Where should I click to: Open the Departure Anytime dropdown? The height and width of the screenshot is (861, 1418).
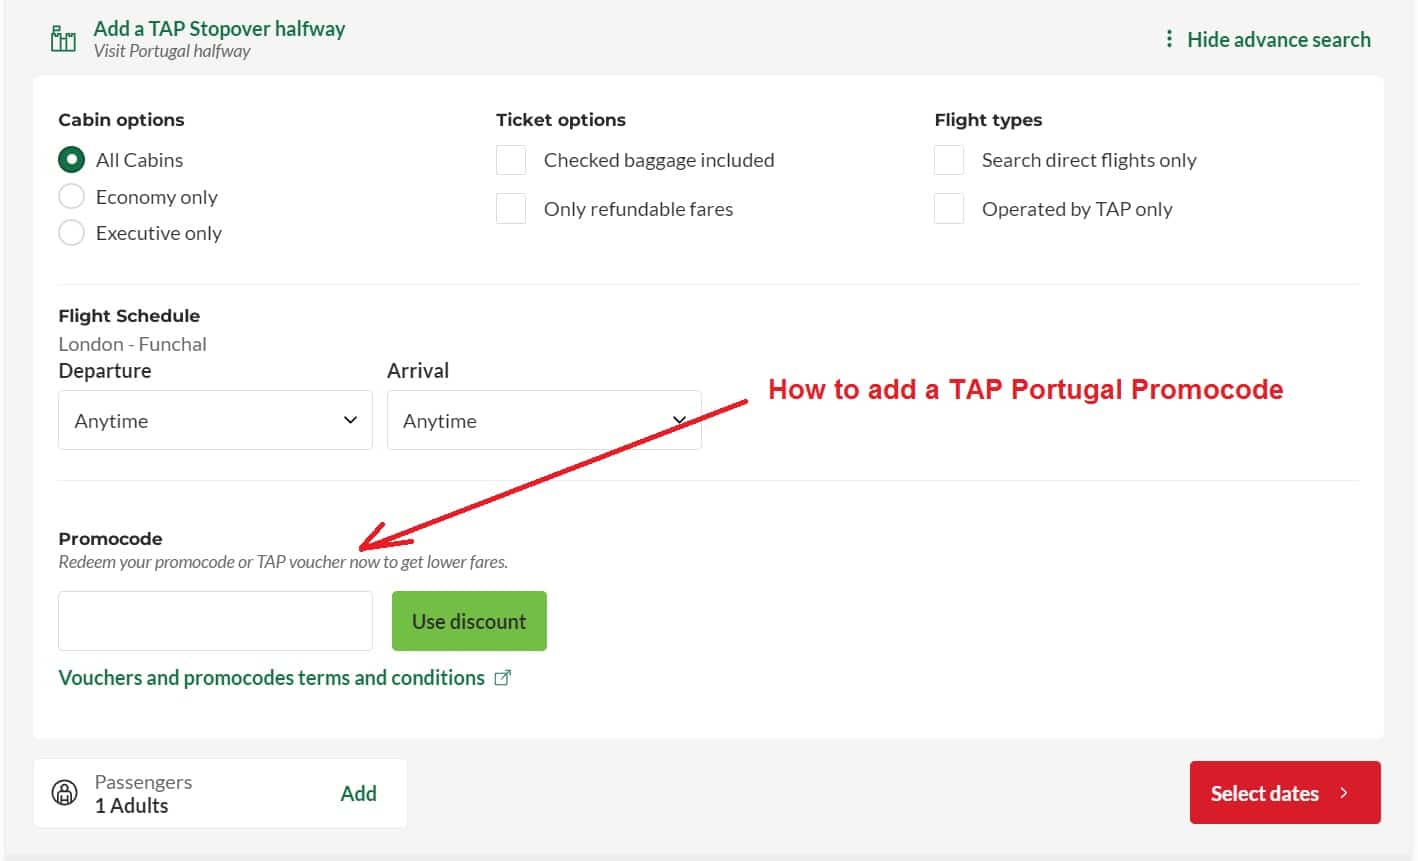click(215, 420)
